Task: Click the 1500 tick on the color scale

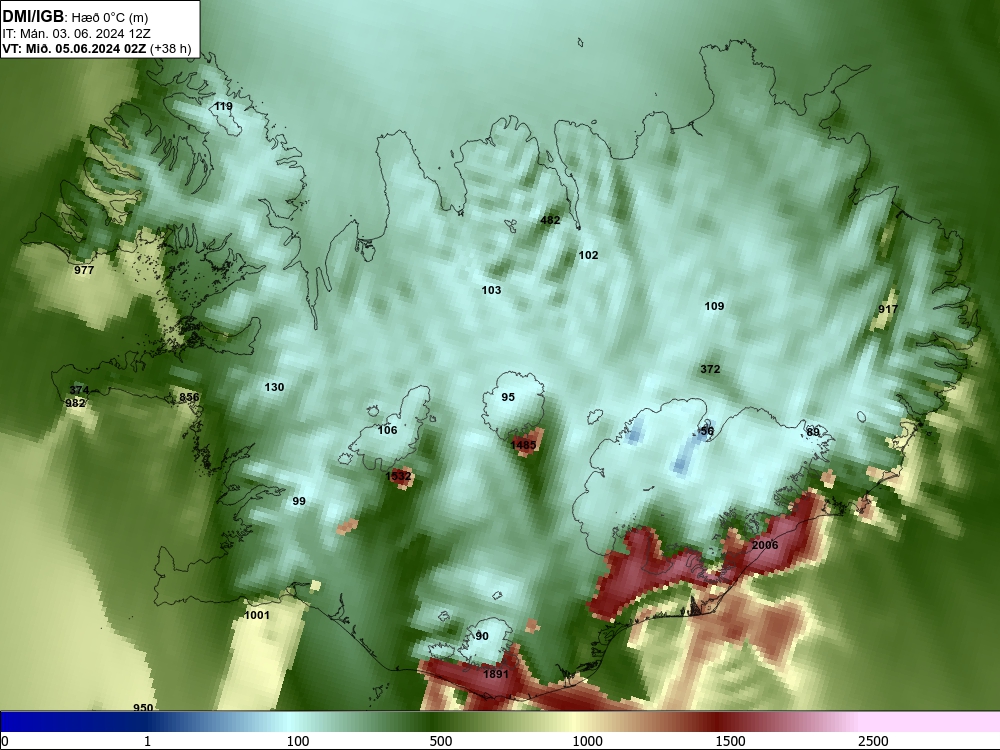Action: coord(730,741)
